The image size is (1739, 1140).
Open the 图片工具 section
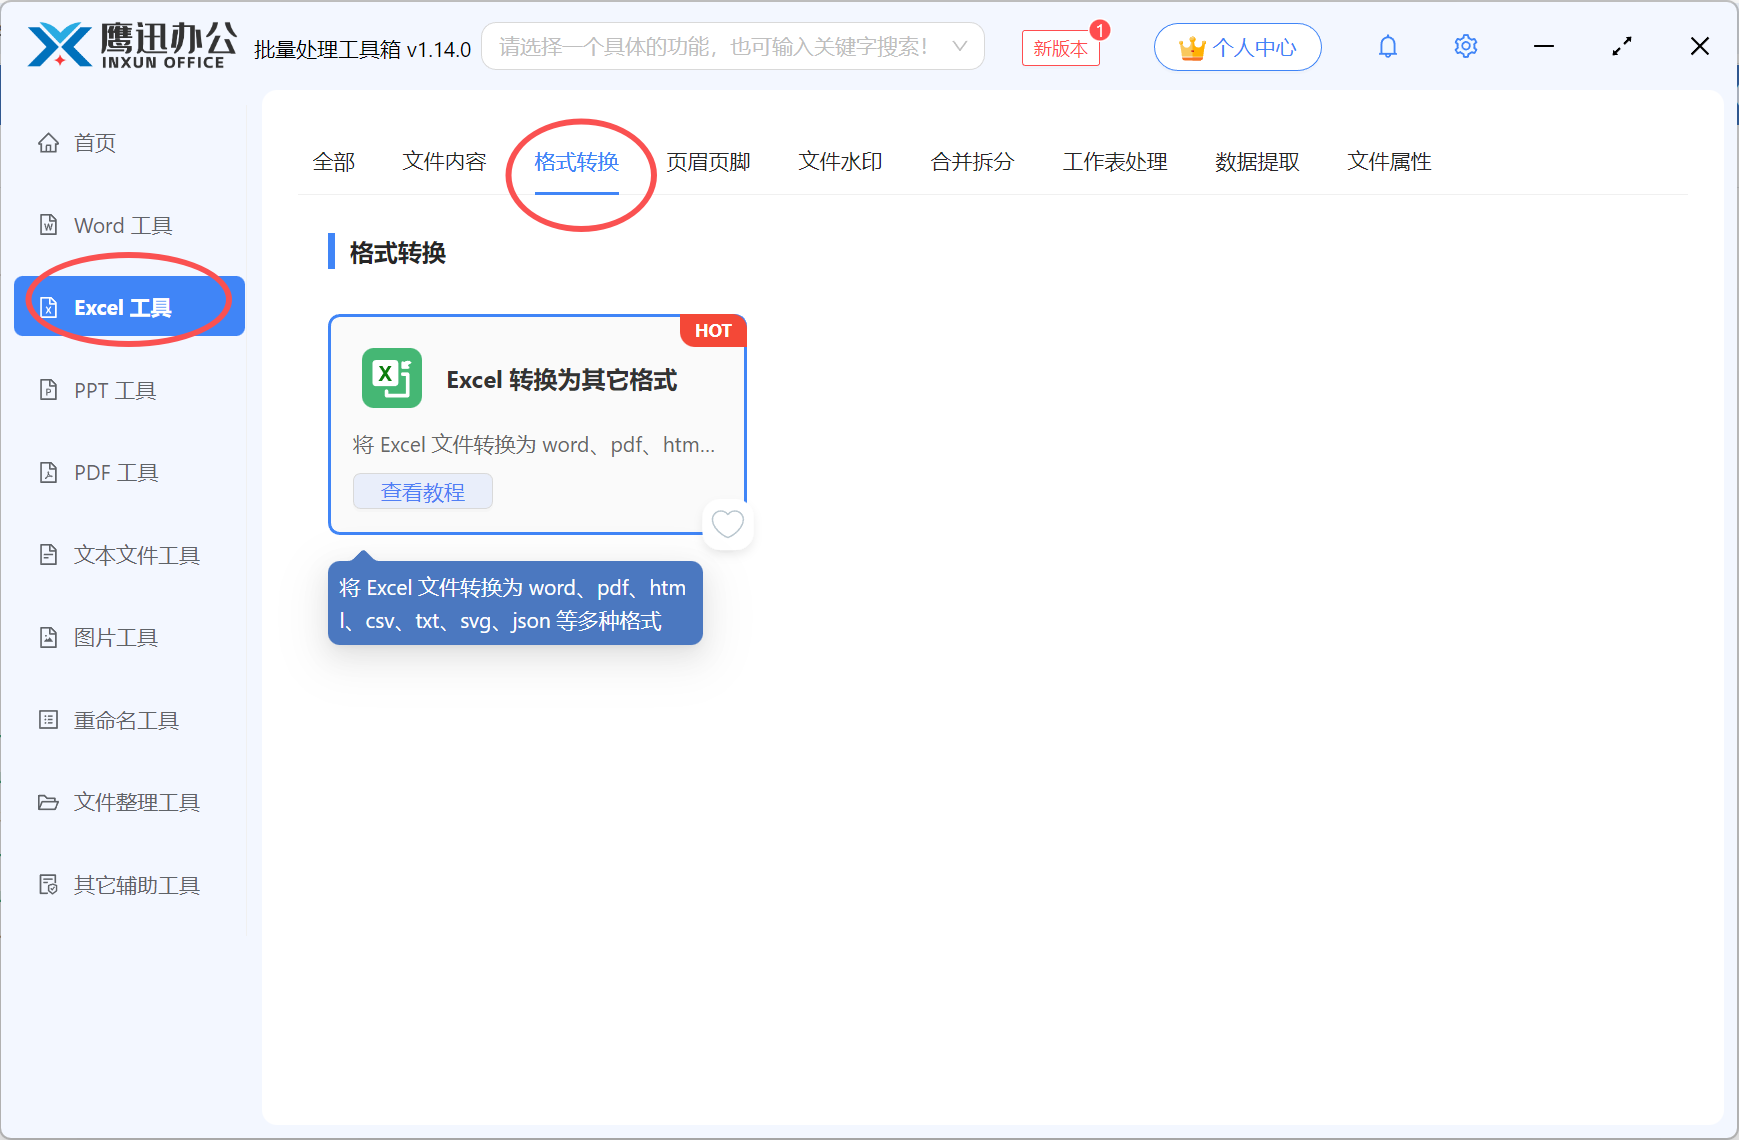coord(115,637)
